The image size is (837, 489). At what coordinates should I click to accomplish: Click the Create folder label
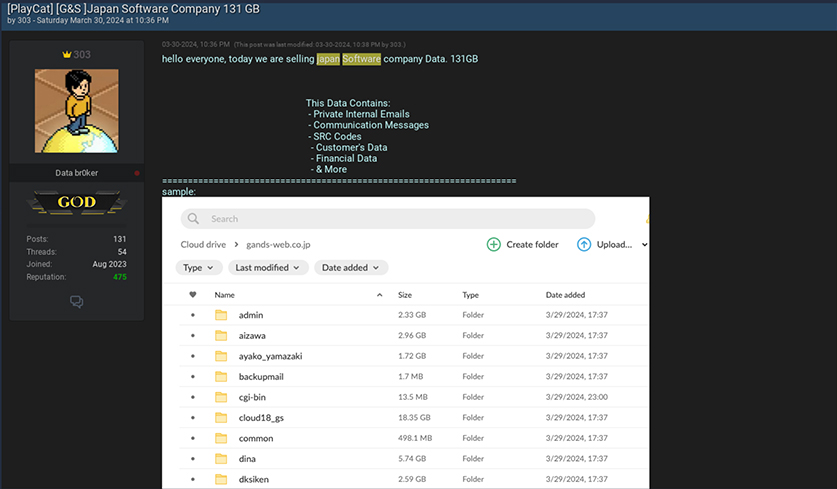532,244
